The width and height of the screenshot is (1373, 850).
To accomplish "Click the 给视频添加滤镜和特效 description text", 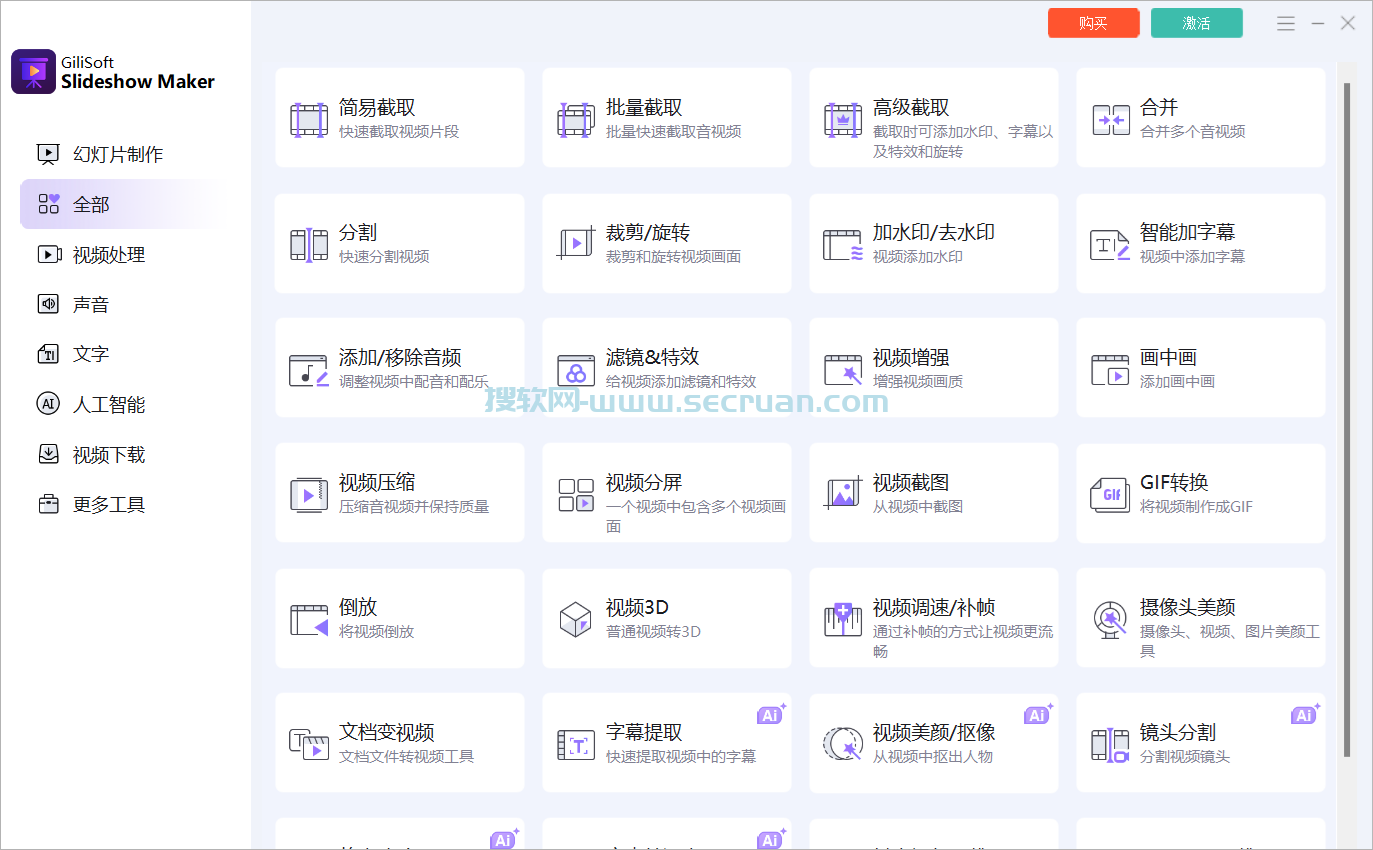I will (681, 381).
